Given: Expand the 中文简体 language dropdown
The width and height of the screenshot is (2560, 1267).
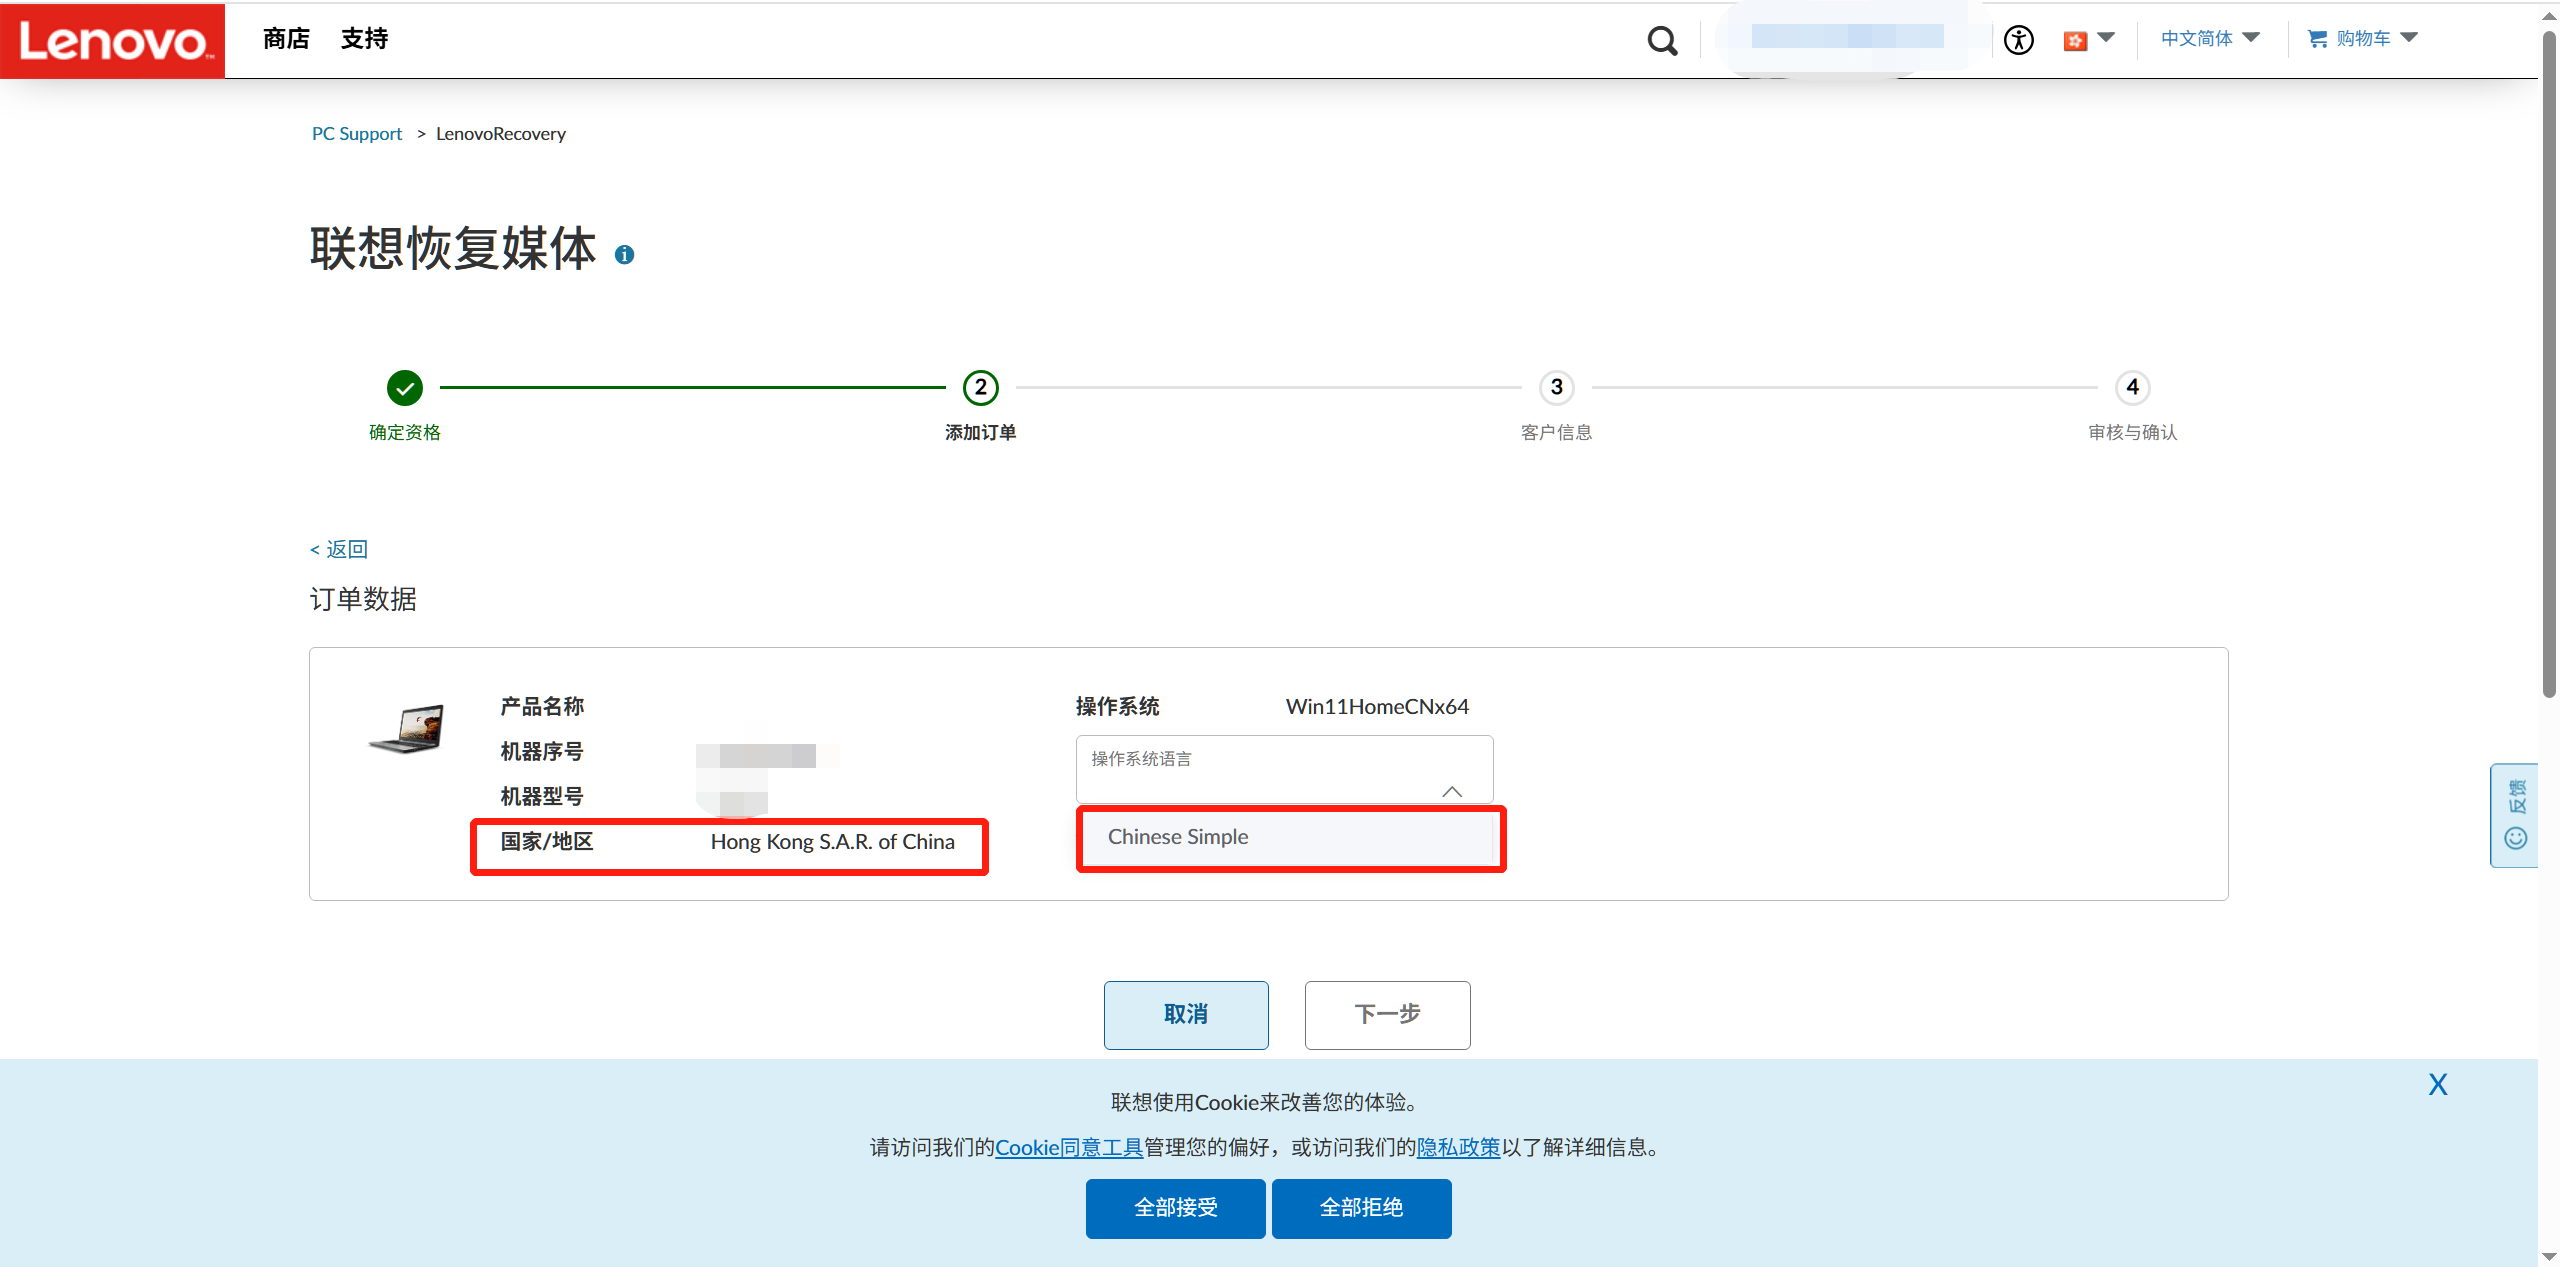Looking at the screenshot, I should pos(2210,39).
